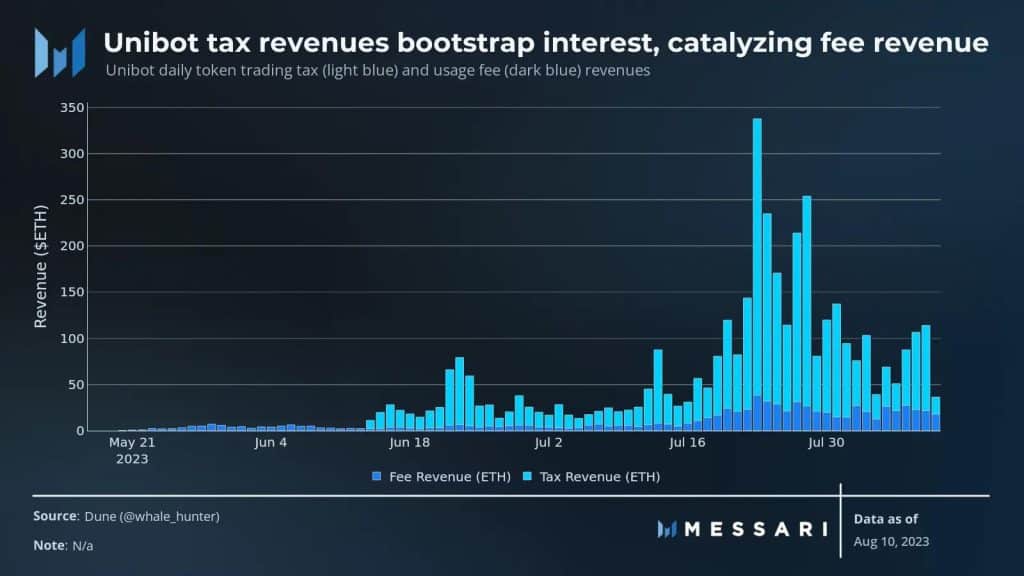1024x576 pixels.
Task: Click the chart title about Unibot tax revenues
Action: tap(546, 42)
